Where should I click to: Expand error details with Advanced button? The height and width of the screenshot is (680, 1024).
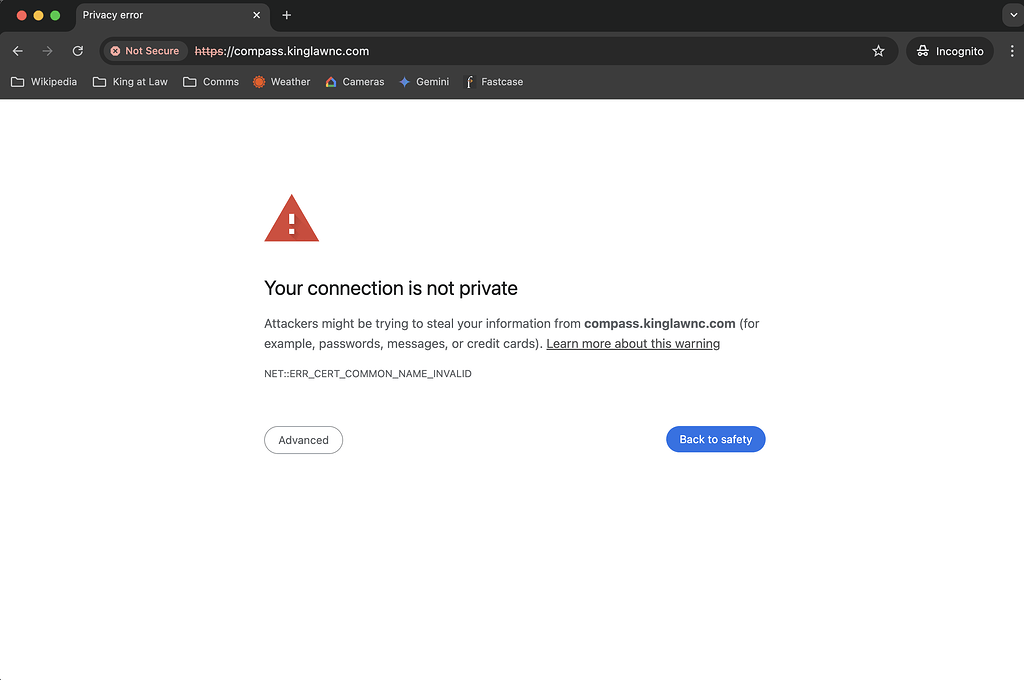303,439
